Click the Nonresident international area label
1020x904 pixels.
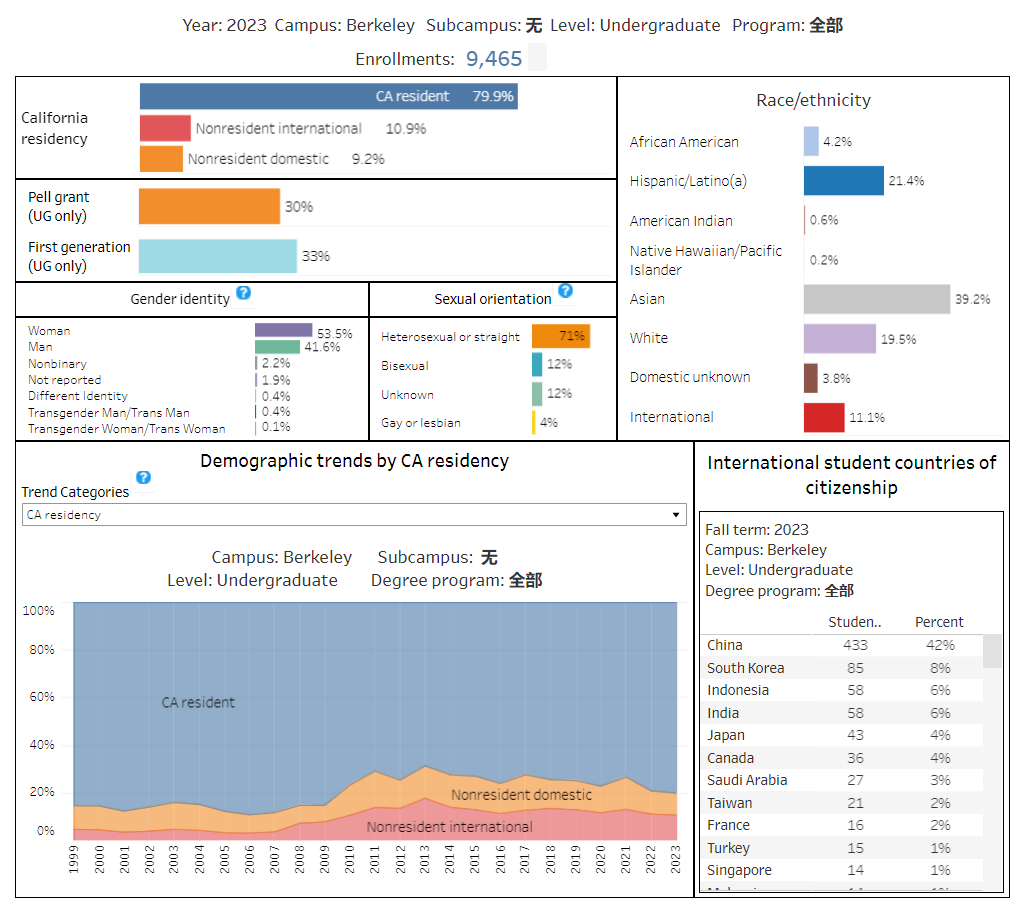coord(450,827)
